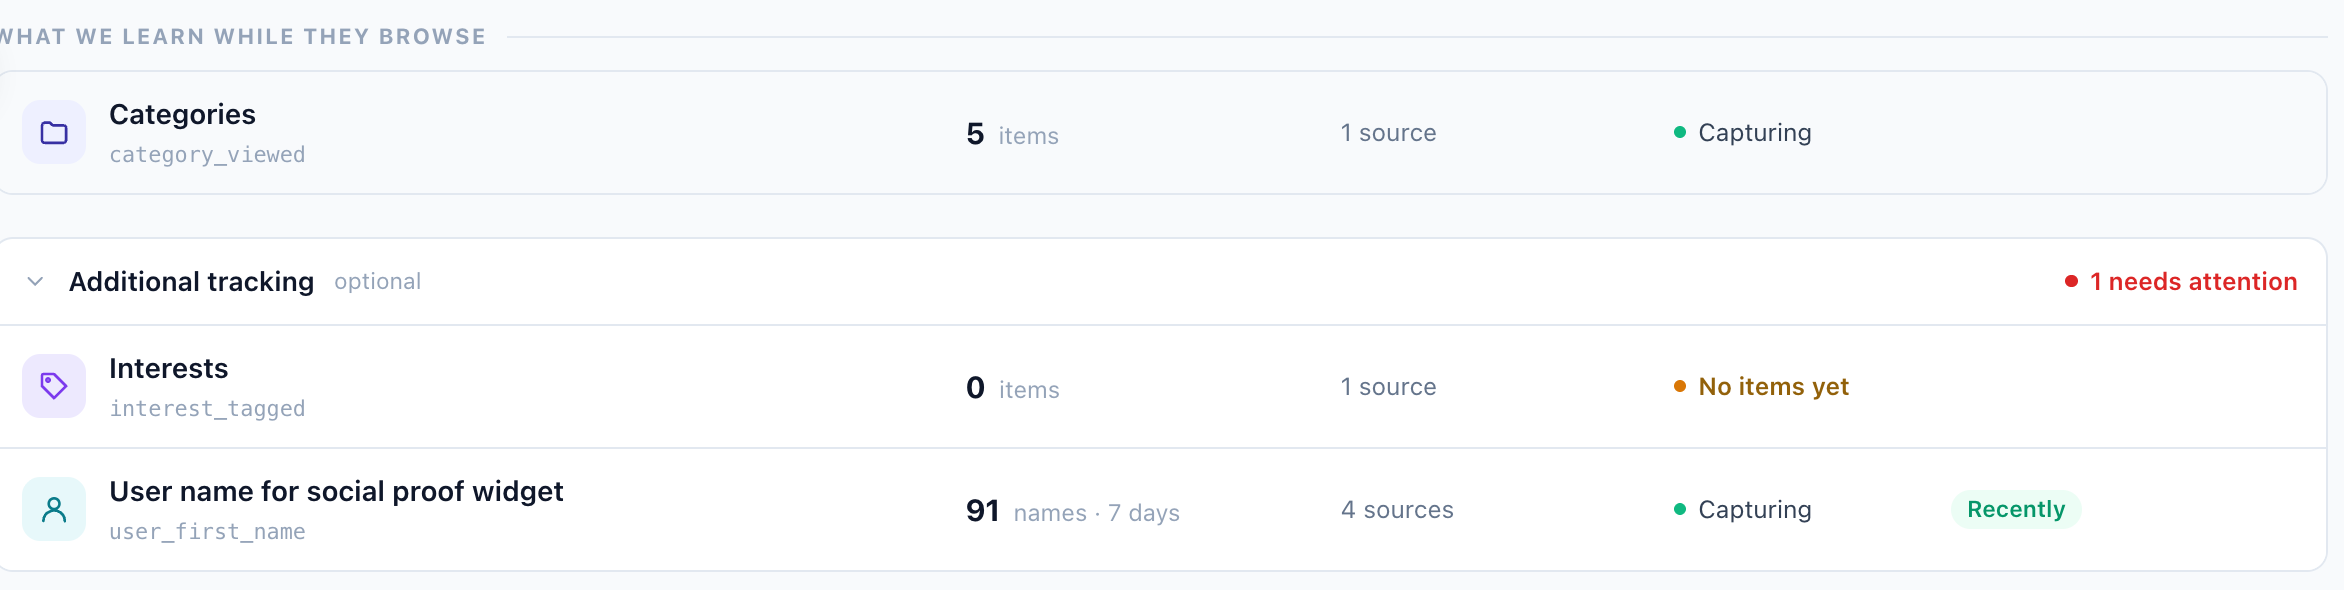The height and width of the screenshot is (590, 2344).
Task: Click the Interests '1 source' label
Action: tap(1388, 387)
